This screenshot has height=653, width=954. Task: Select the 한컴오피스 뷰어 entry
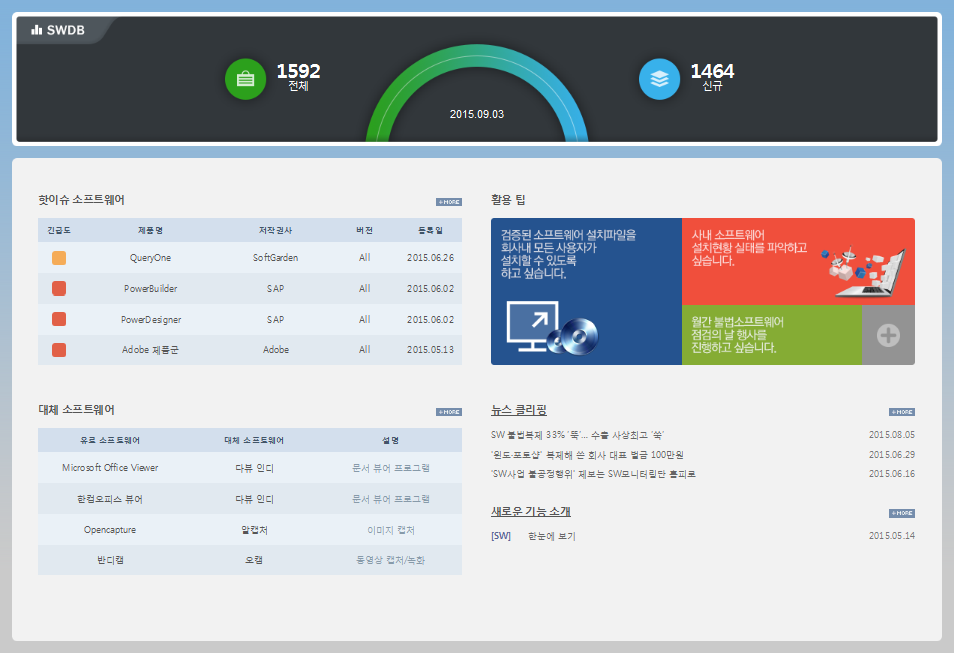(110, 499)
